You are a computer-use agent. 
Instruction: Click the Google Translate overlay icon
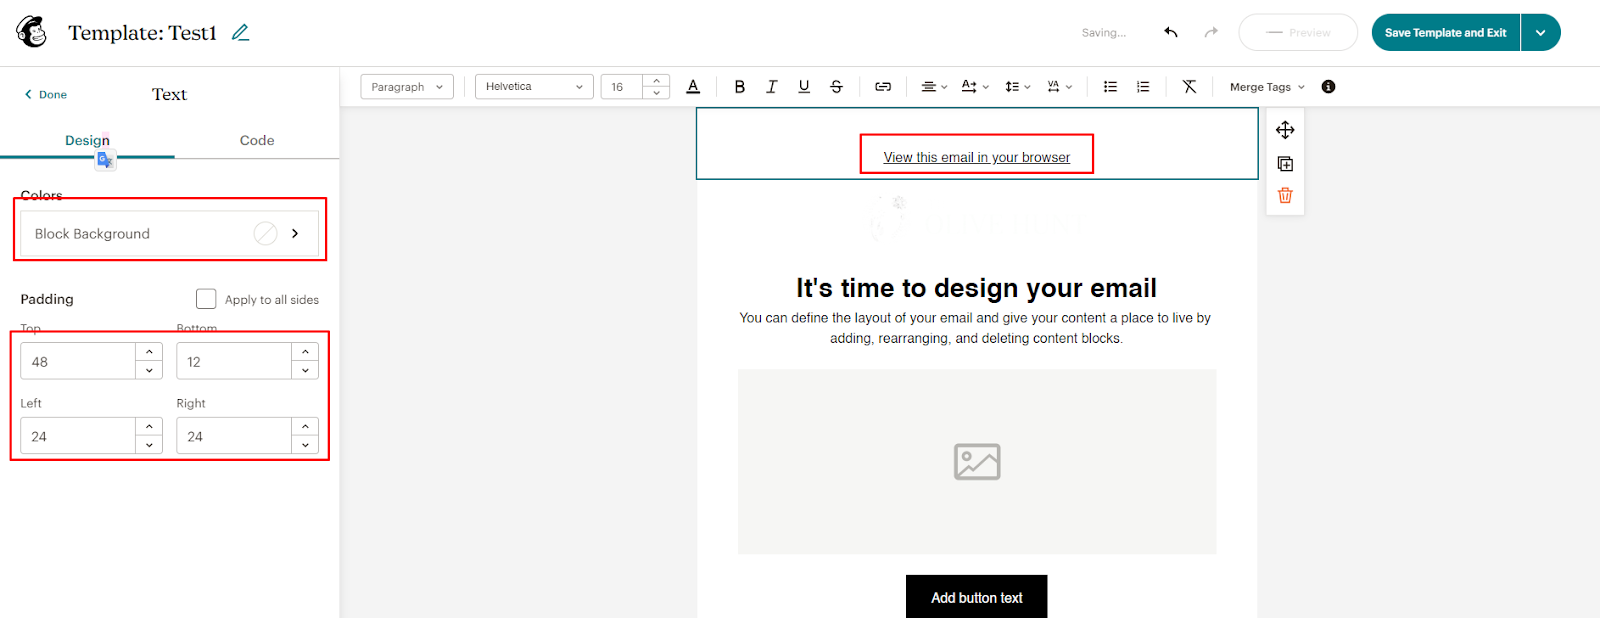[105, 160]
